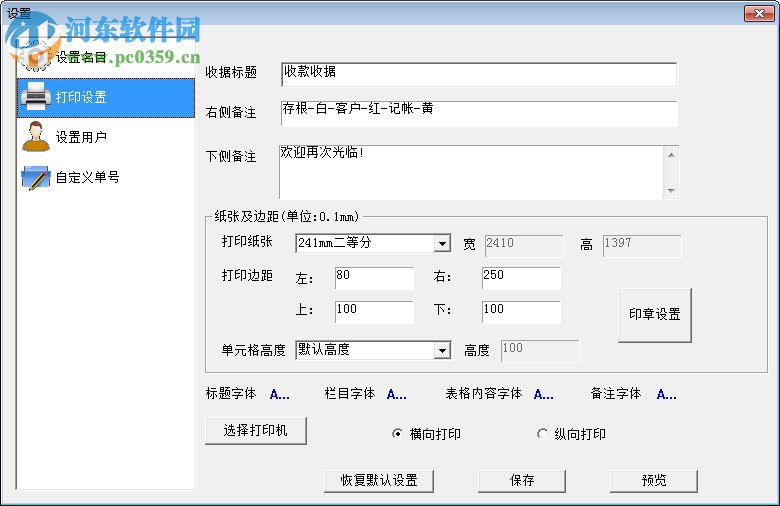This screenshot has height=506, width=780.
Task: Expand the 单元格高度 dropdown arrow
Action: (x=442, y=350)
